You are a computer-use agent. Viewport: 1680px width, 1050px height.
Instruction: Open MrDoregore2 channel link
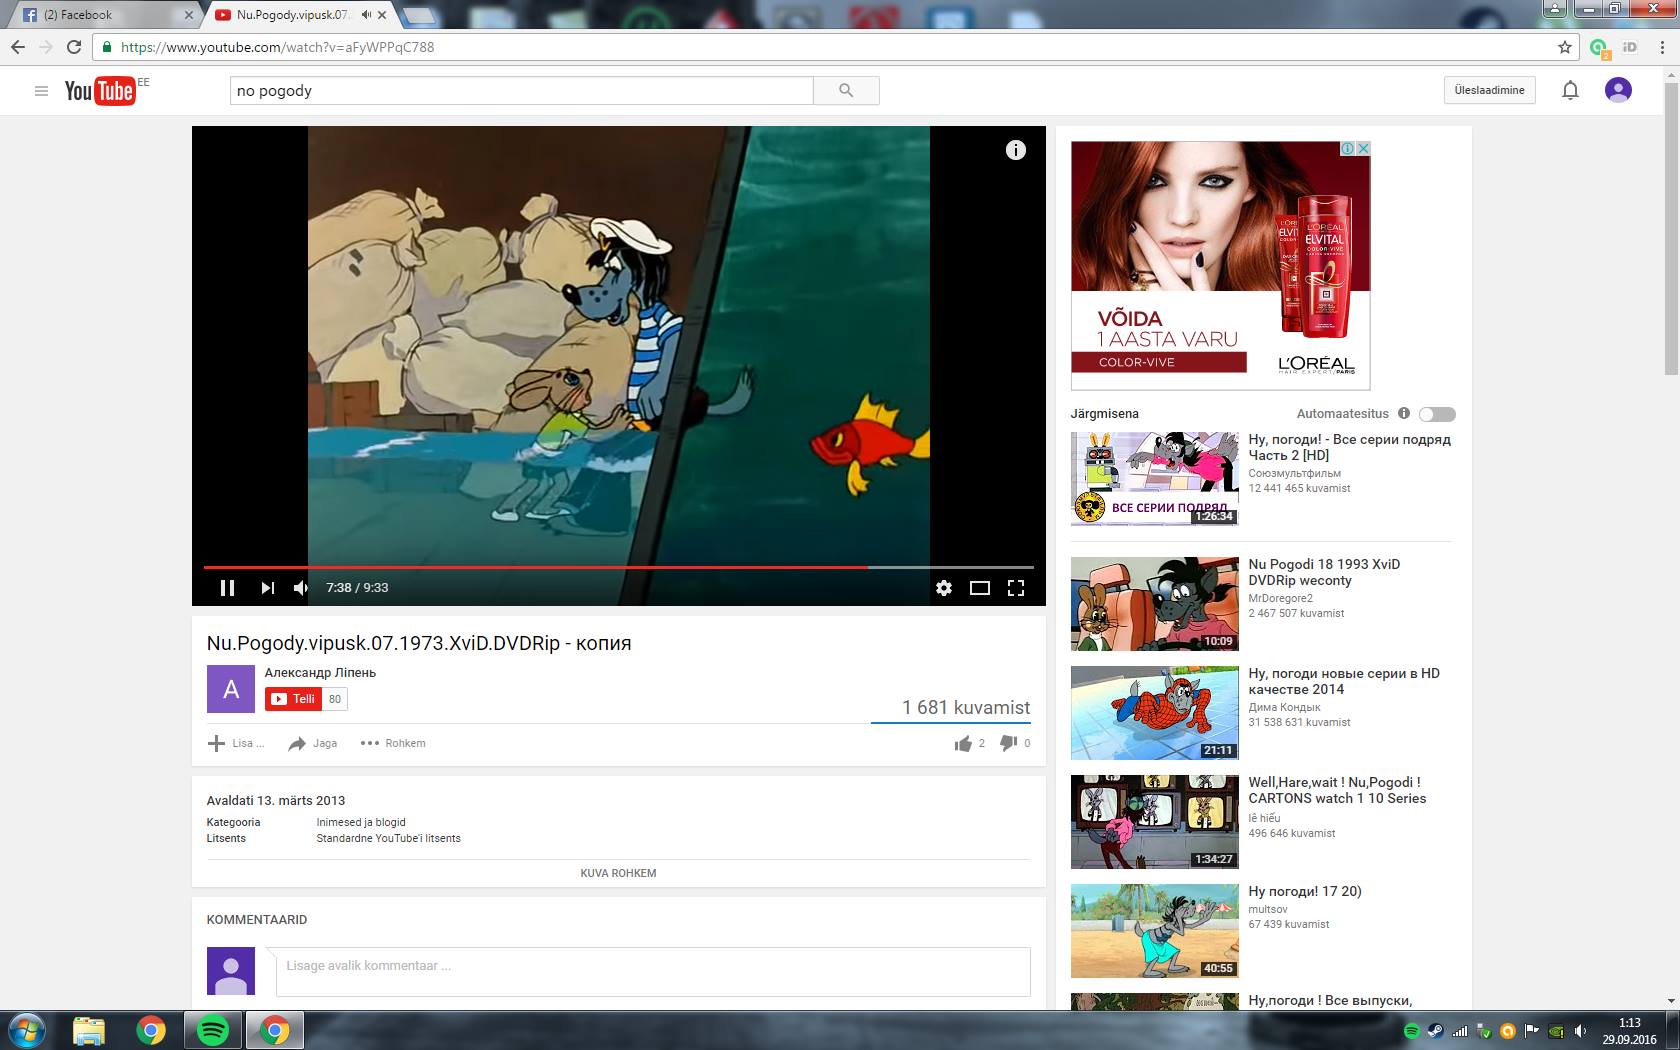tap(1280, 598)
